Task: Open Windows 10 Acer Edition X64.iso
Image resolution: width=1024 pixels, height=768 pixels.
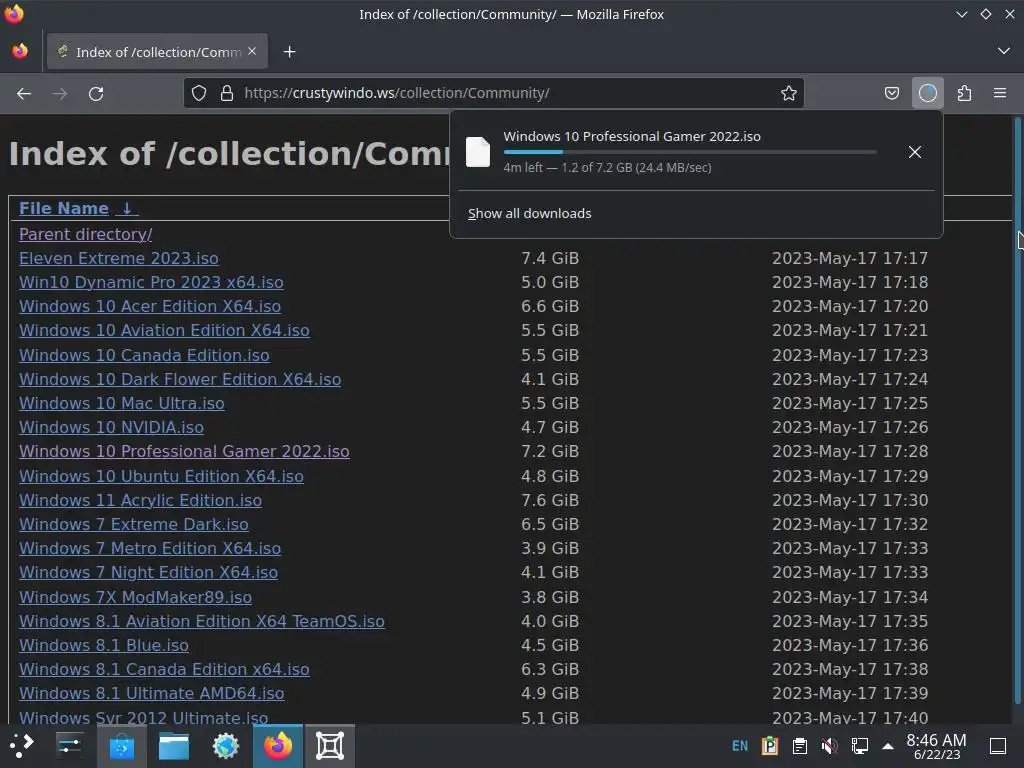Action: click(x=150, y=306)
